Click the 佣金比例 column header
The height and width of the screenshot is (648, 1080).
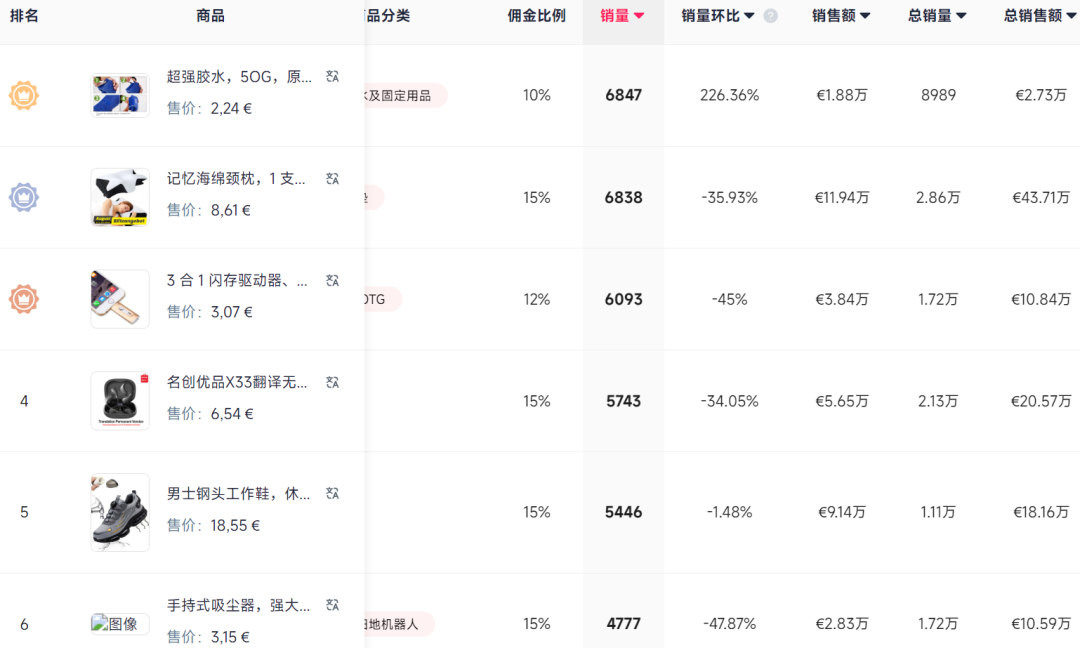536,16
